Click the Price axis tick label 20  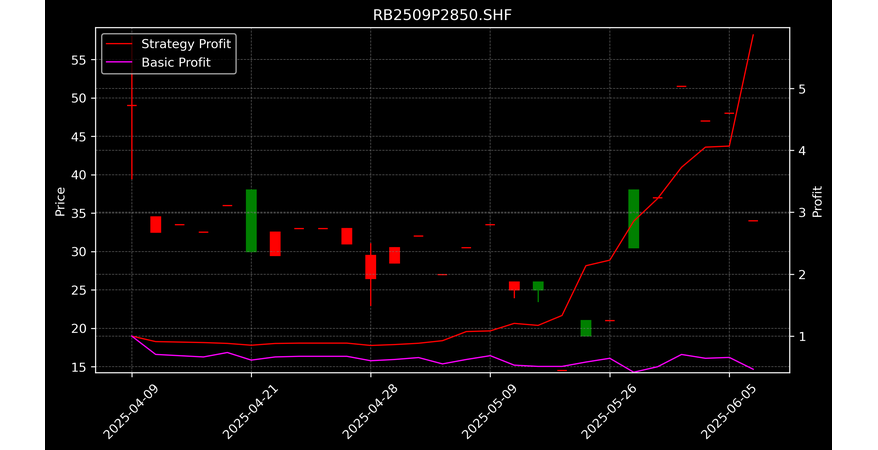pos(79,329)
